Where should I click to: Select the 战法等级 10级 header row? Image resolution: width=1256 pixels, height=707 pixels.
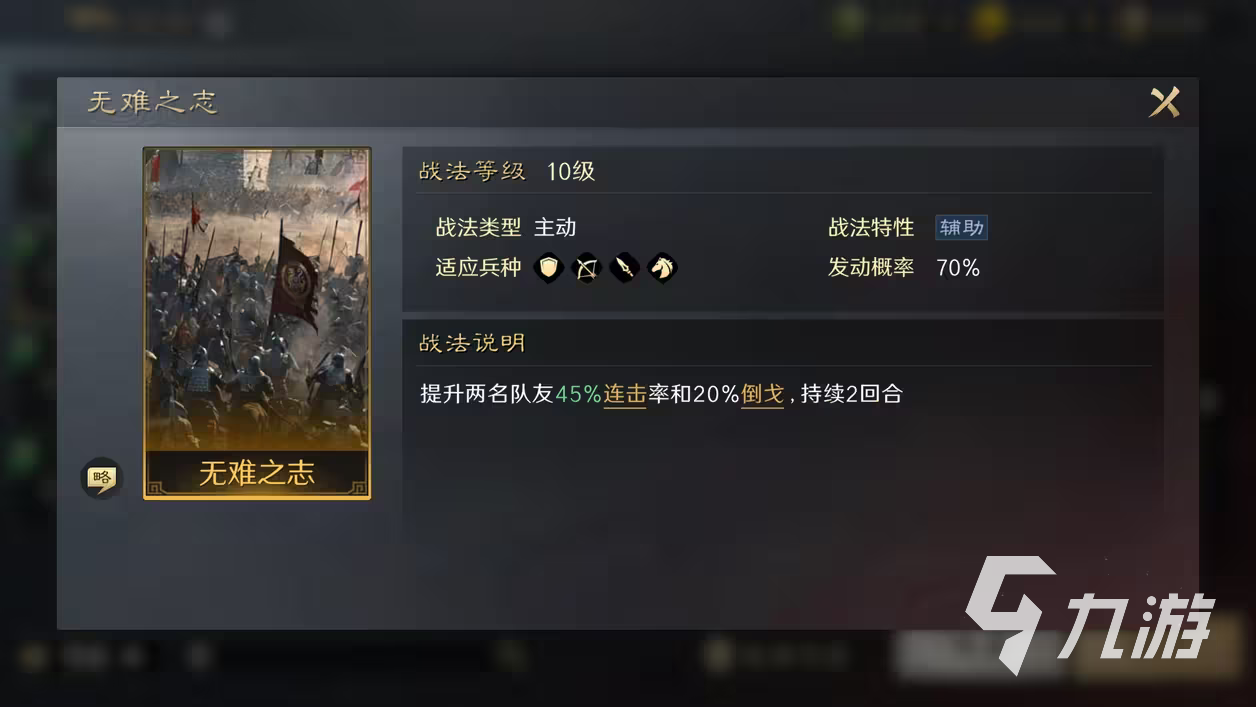click(x=783, y=171)
